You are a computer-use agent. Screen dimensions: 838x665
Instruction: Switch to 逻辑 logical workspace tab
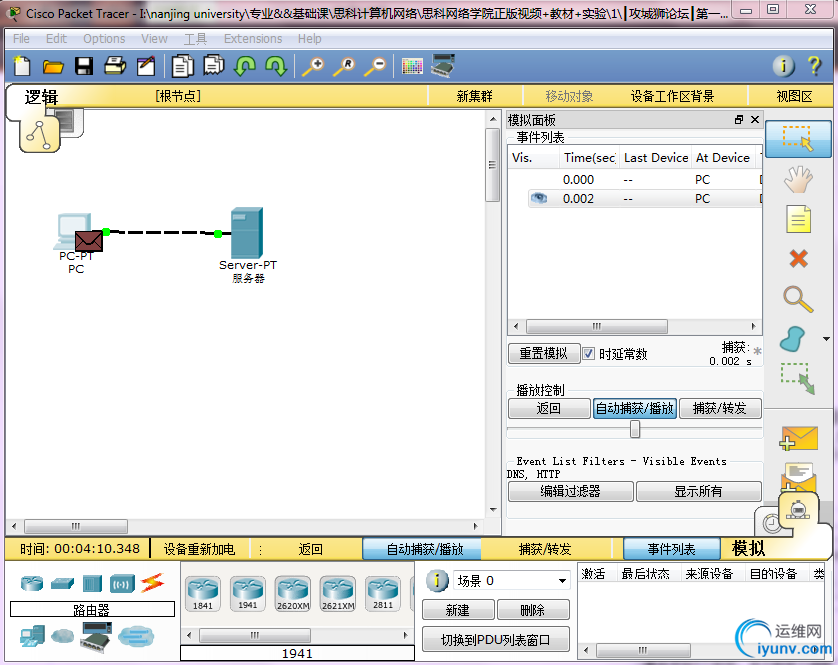tap(41, 97)
